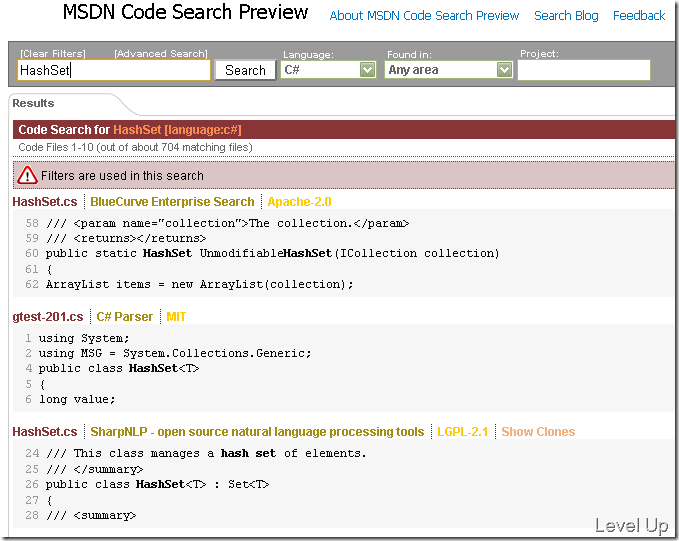The height and width of the screenshot is (541, 679).
Task: Click into the Project text field
Action: [x=584, y=70]
